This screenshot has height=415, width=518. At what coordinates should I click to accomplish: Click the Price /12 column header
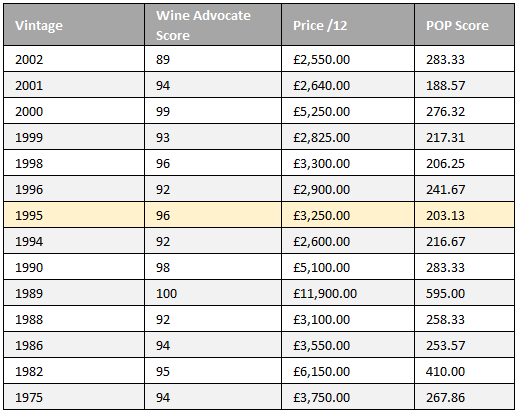pyautogui.click(x=348, y=25)
